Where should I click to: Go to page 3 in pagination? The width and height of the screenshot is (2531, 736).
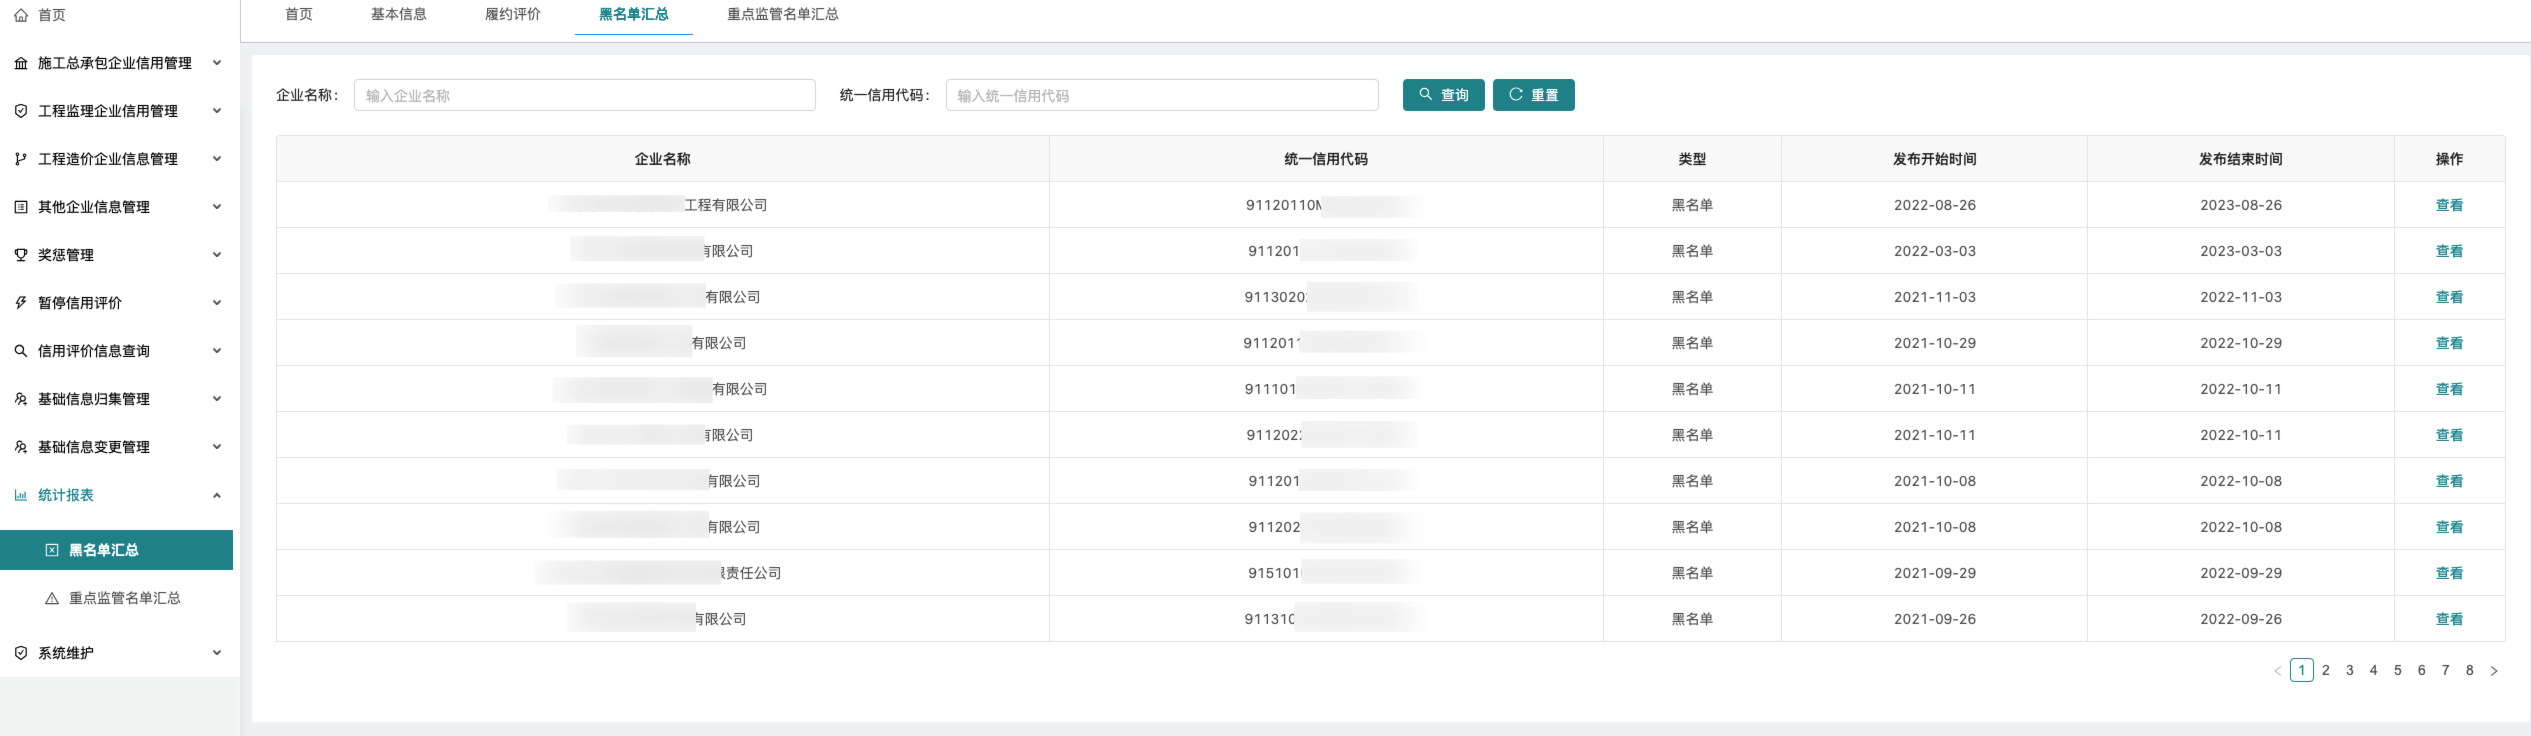(2349, 670)
